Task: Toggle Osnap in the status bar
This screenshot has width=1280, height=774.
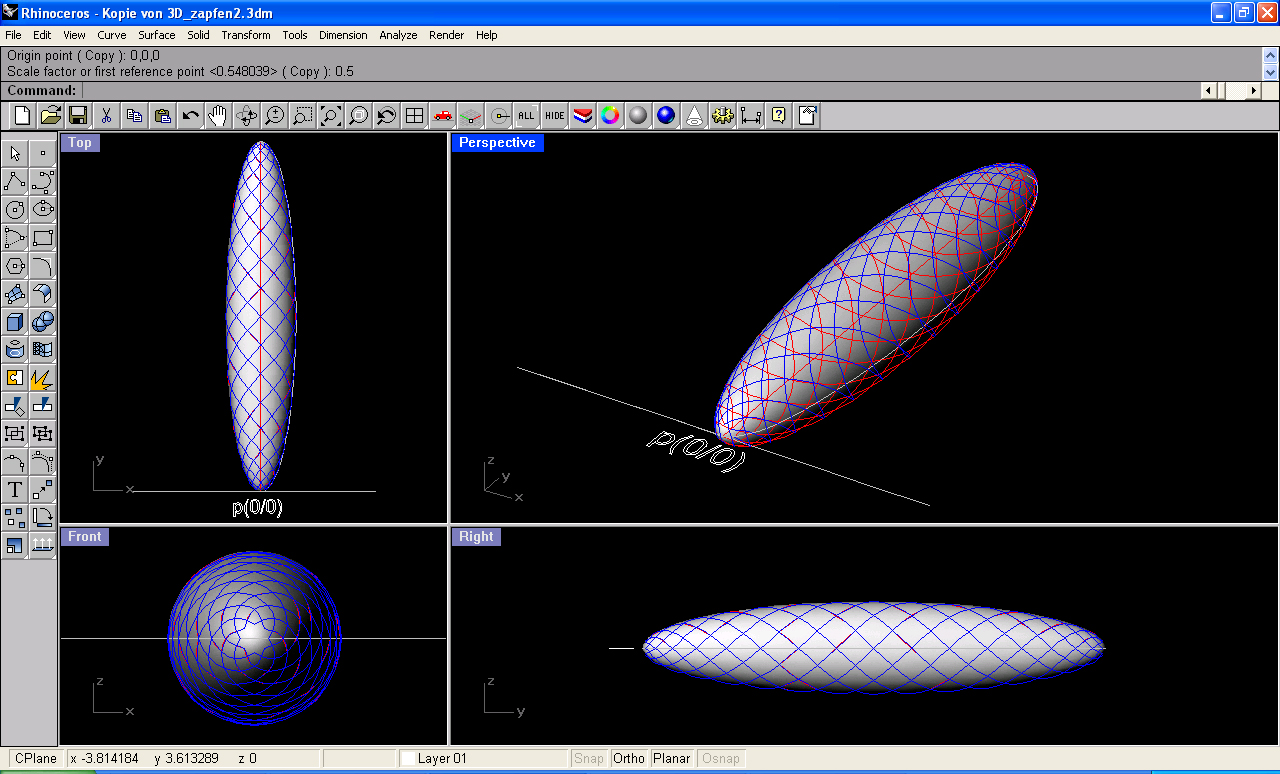Action: (721, 758)
